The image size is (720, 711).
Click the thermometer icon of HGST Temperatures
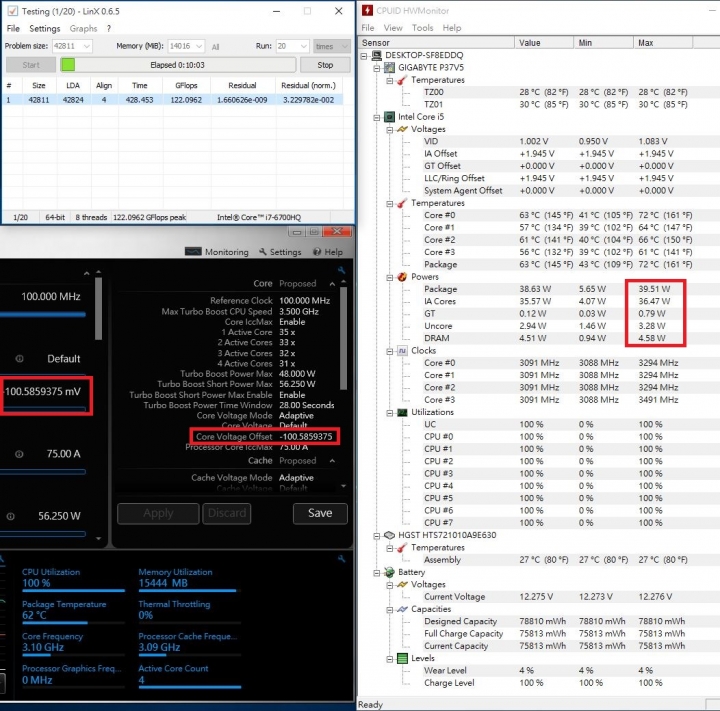click(x=402, y=547)
